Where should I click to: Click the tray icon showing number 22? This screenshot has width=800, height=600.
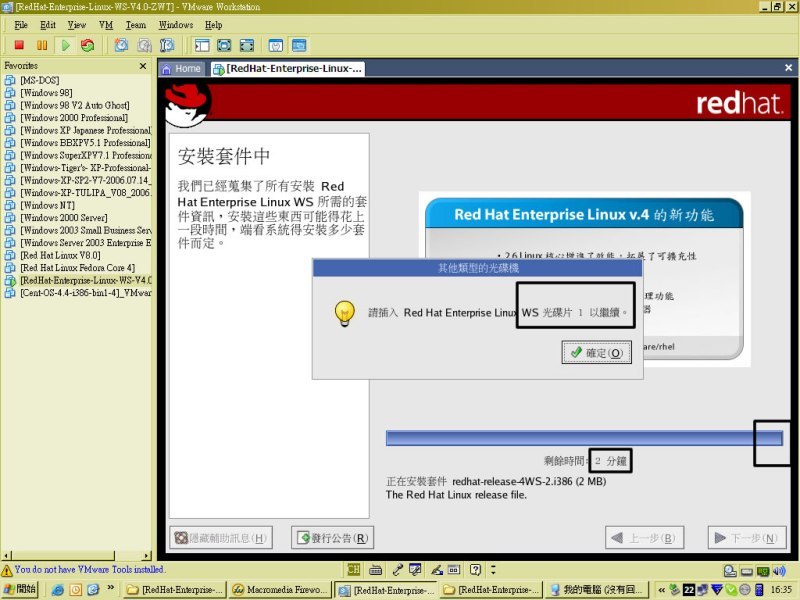coord(689,589)
